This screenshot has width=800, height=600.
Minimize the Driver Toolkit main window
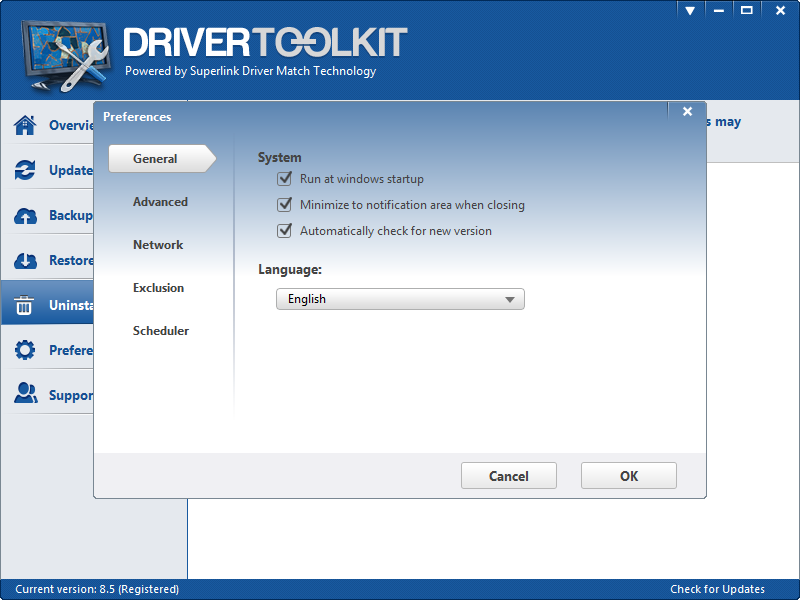tap(719, 11)
